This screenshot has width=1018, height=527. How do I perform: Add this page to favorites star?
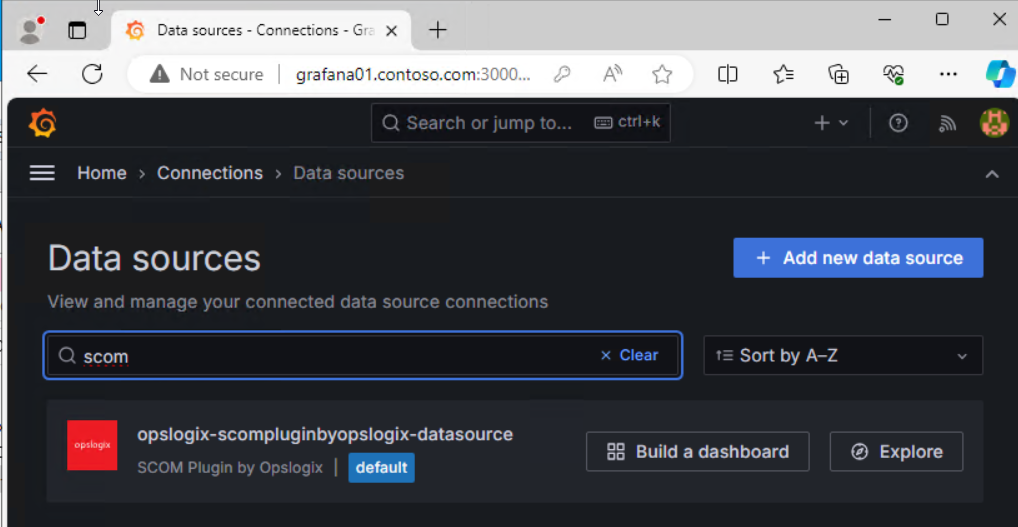pos(662,74)
